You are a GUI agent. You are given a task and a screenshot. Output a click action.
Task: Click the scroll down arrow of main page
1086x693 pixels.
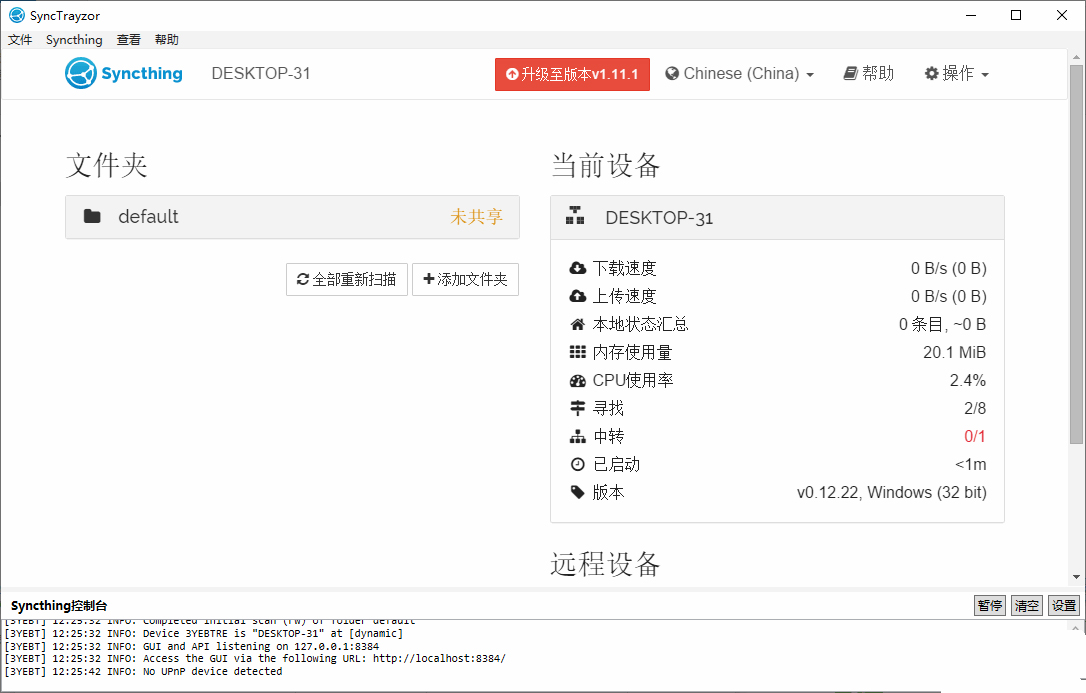point(1076,577)
